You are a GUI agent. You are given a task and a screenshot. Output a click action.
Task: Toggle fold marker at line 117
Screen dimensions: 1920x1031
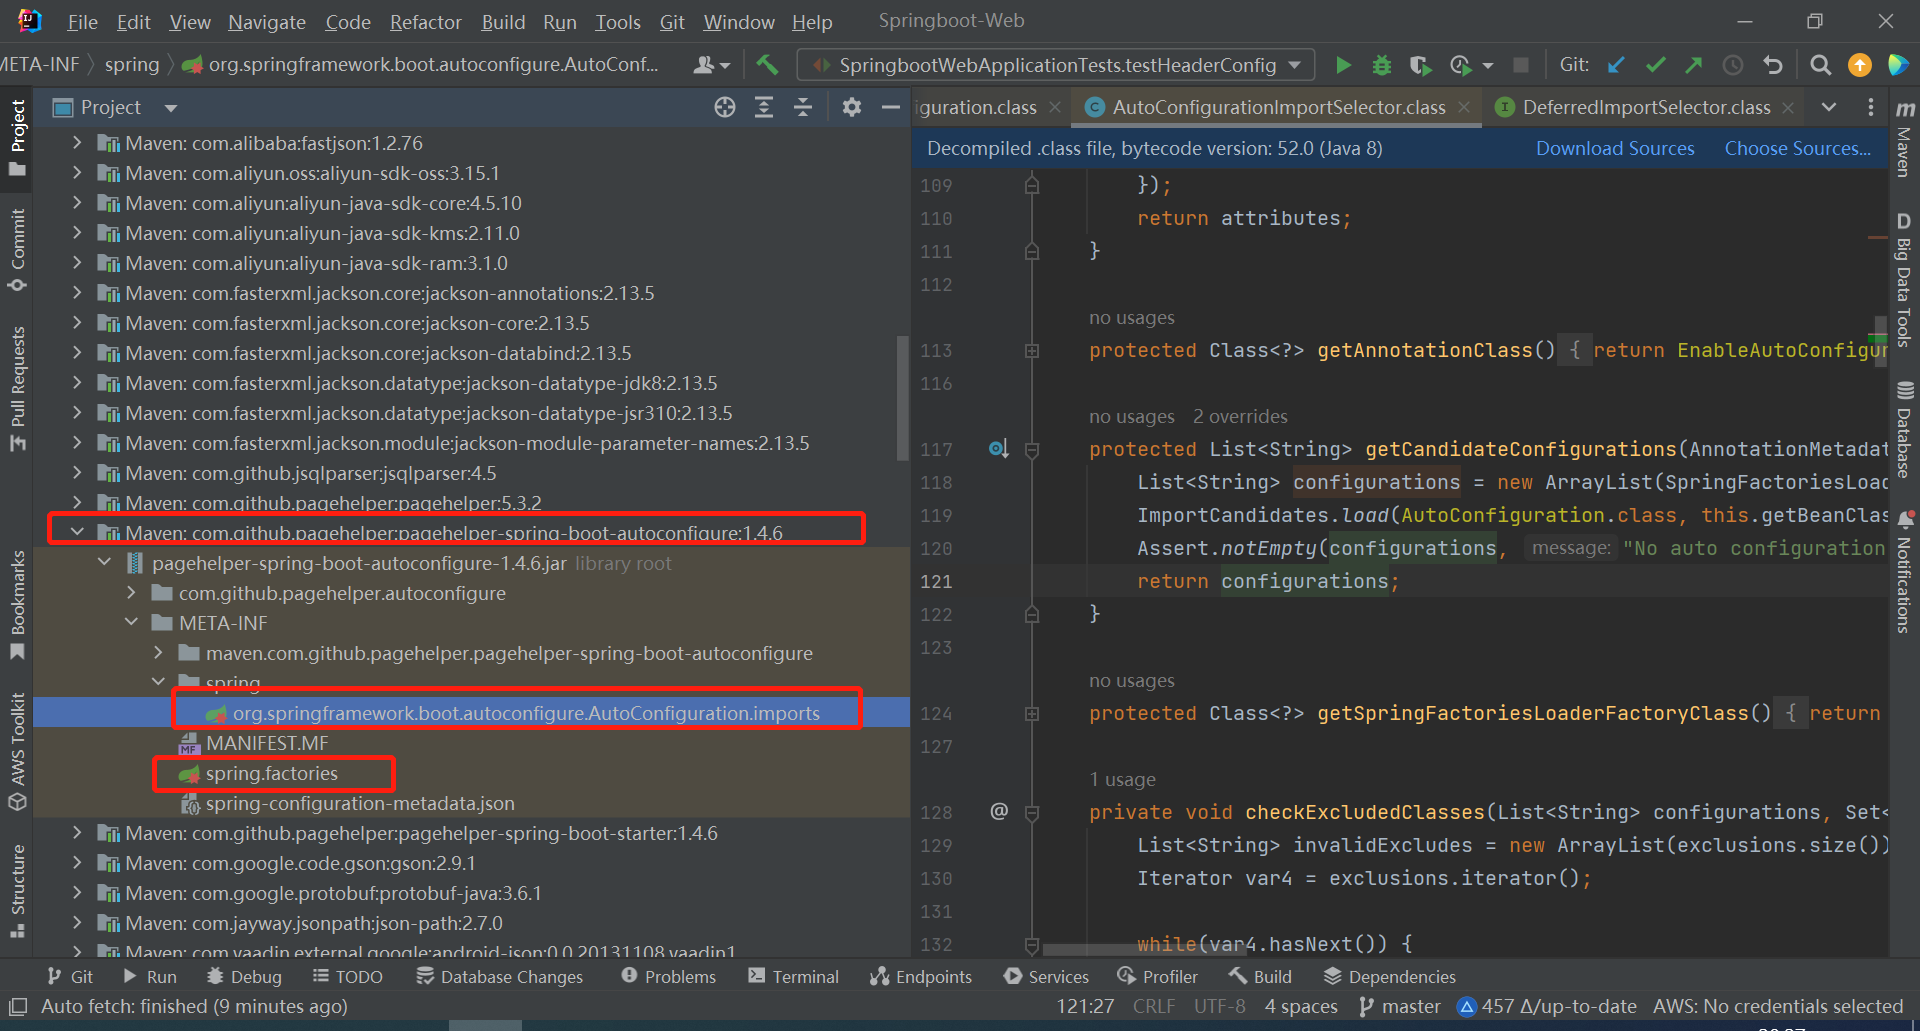coord(1032,450)
